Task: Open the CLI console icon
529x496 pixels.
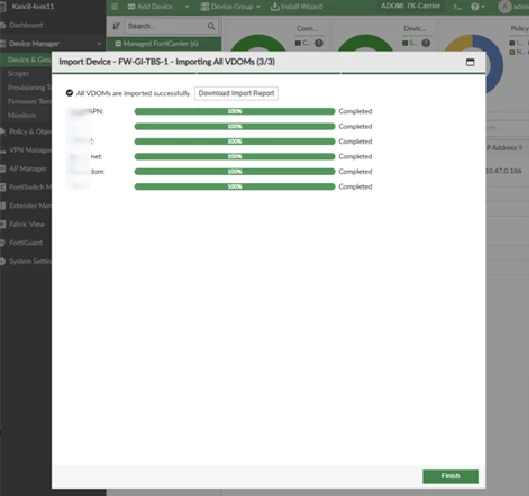Action: [457, 7]
